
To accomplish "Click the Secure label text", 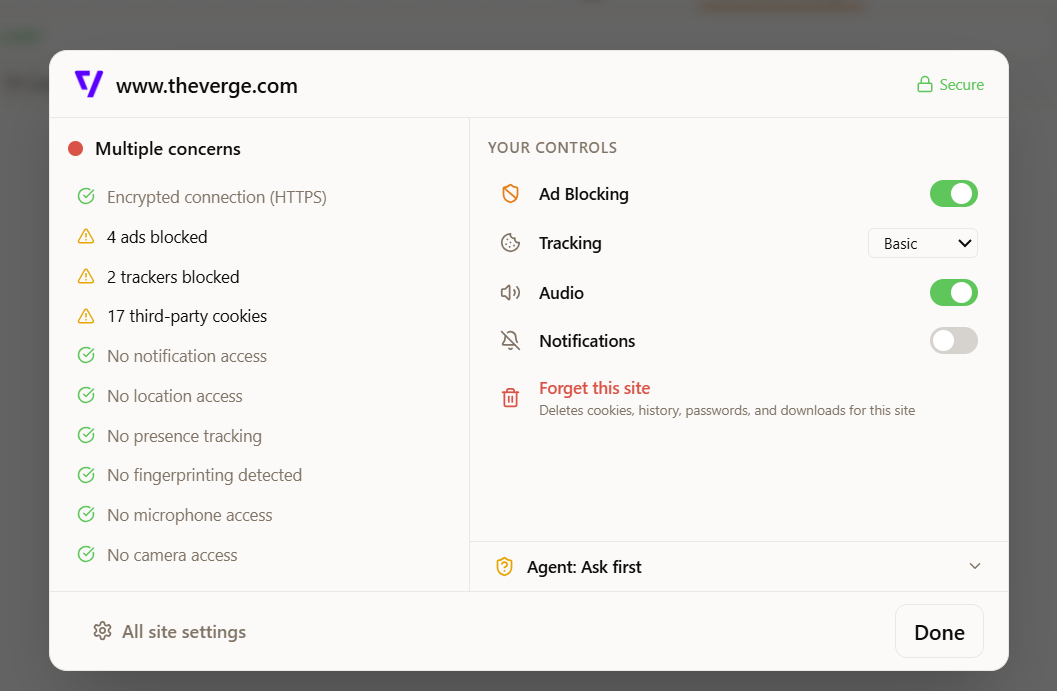I will click(961, 85).
